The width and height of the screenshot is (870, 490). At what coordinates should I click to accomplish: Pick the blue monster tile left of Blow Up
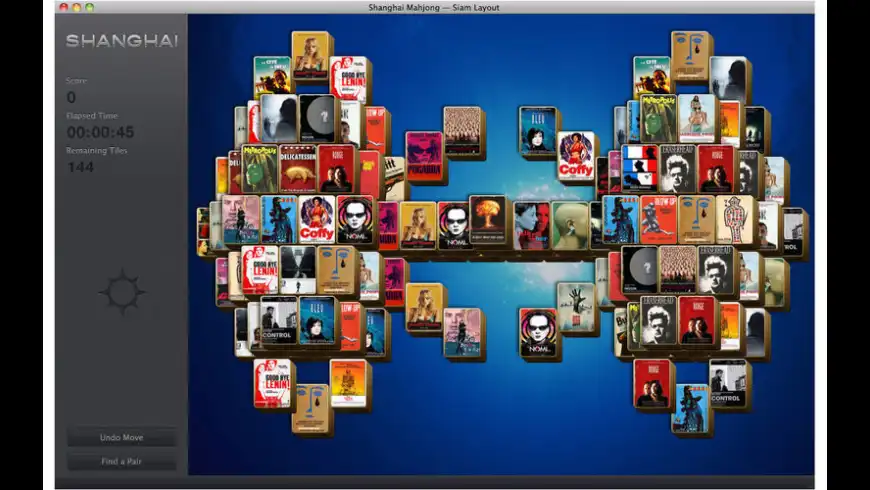[x=620, y=220]
